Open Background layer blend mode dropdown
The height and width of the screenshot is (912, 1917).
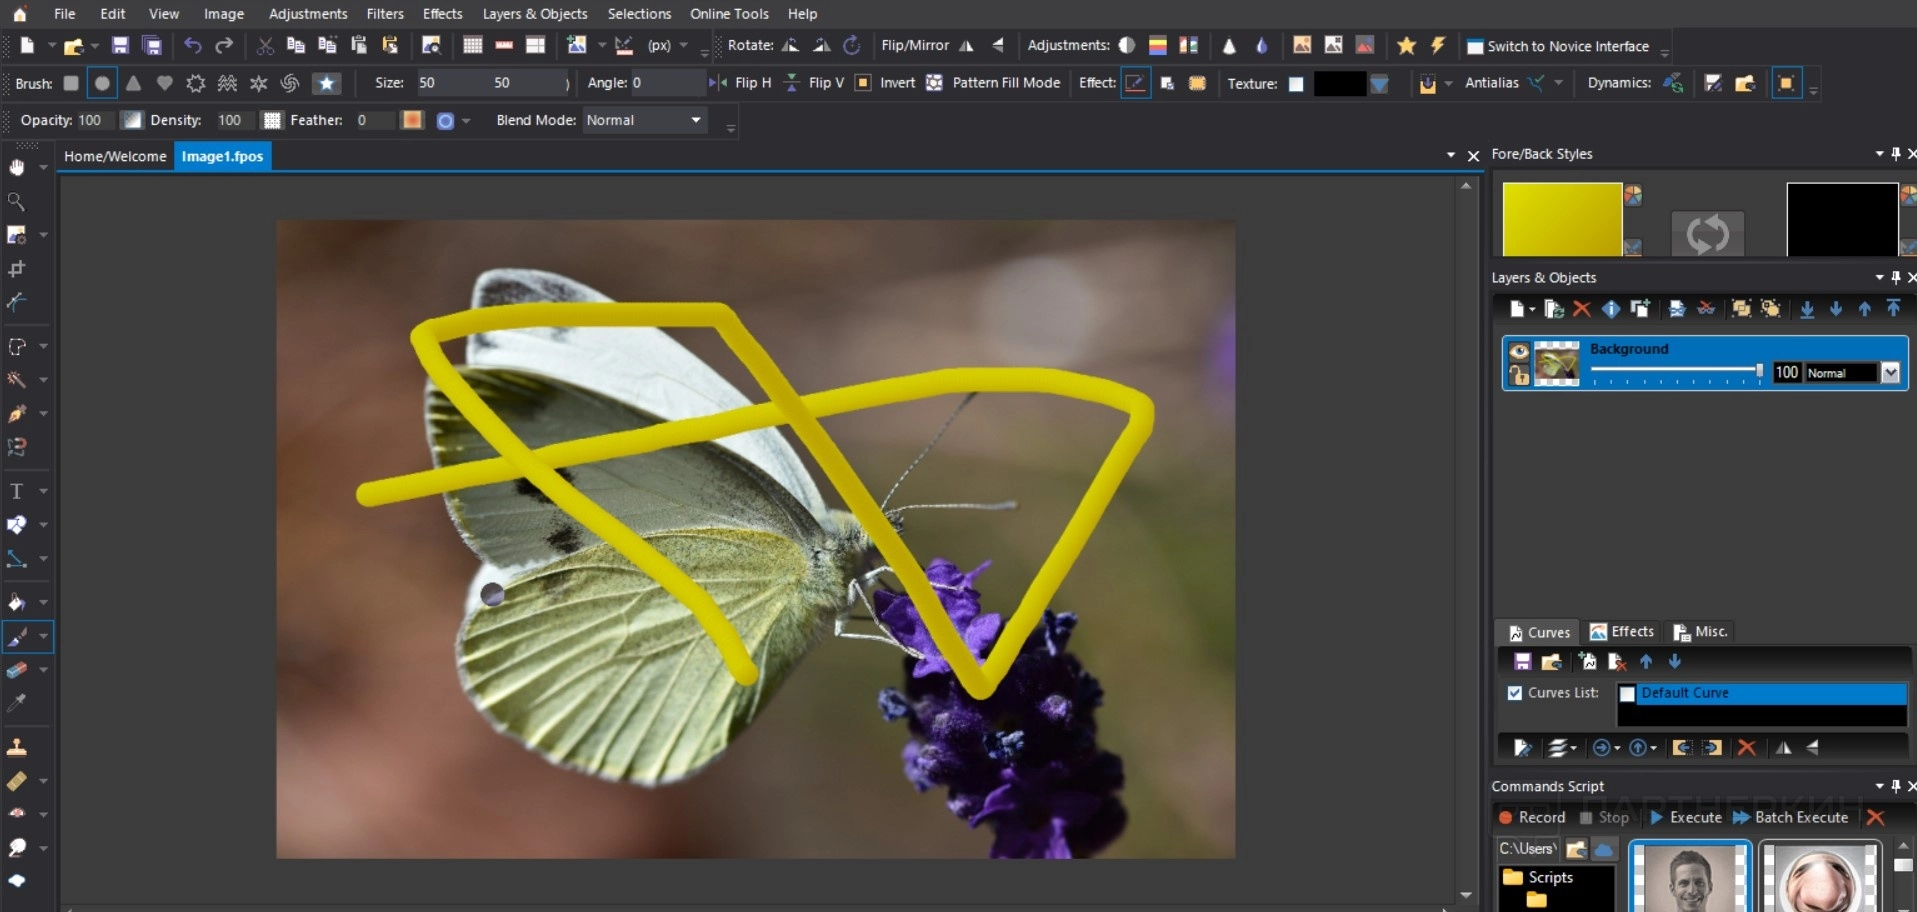(1890, 373)
